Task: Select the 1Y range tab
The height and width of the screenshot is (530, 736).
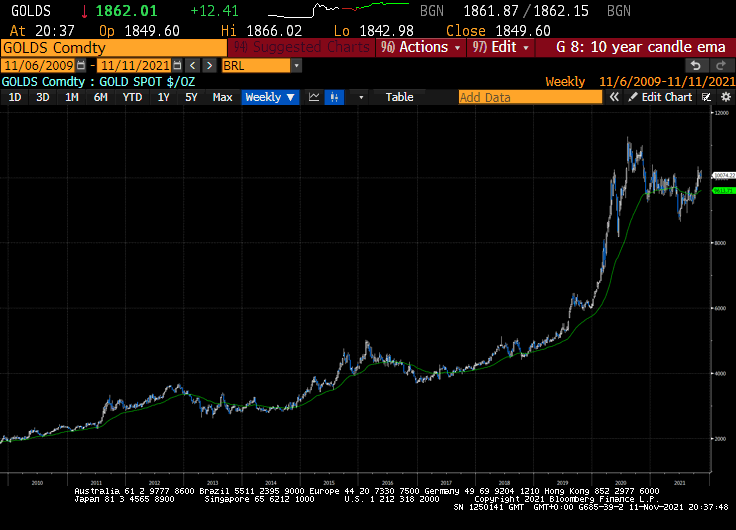Action: click(x=163, y=97)
